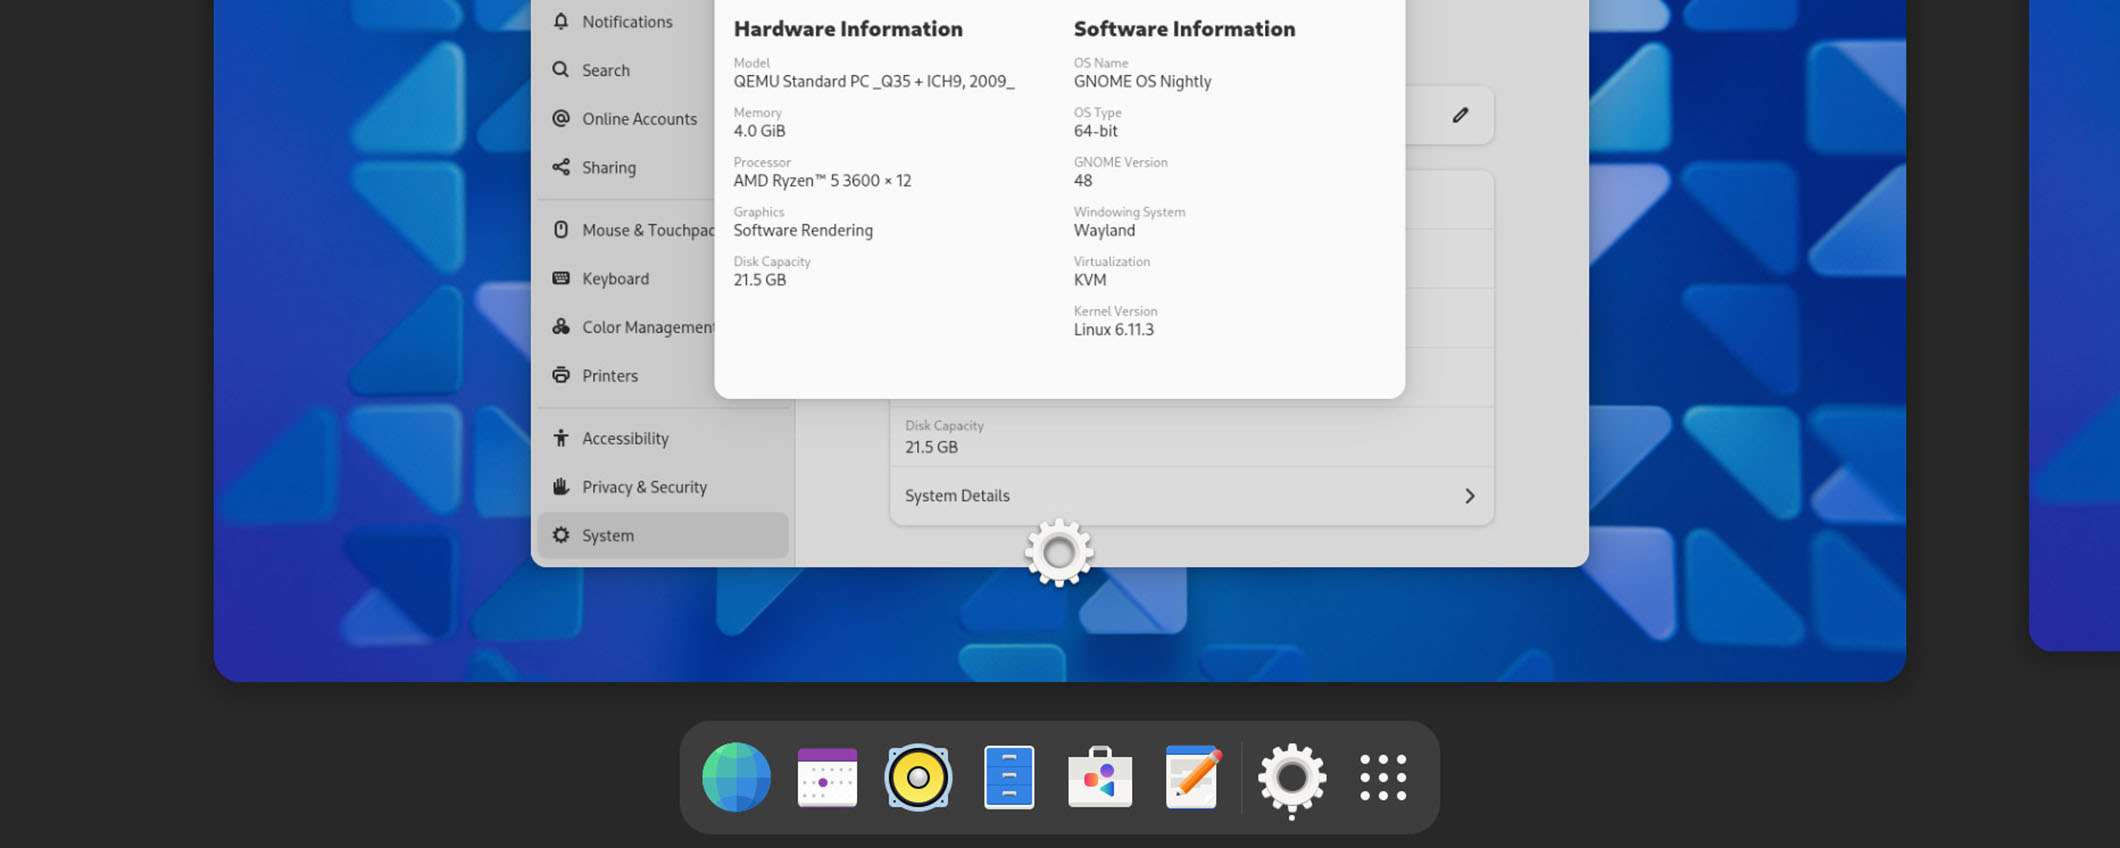
Task: Click the Settings window gear badge
Action: pos(1059,552)
